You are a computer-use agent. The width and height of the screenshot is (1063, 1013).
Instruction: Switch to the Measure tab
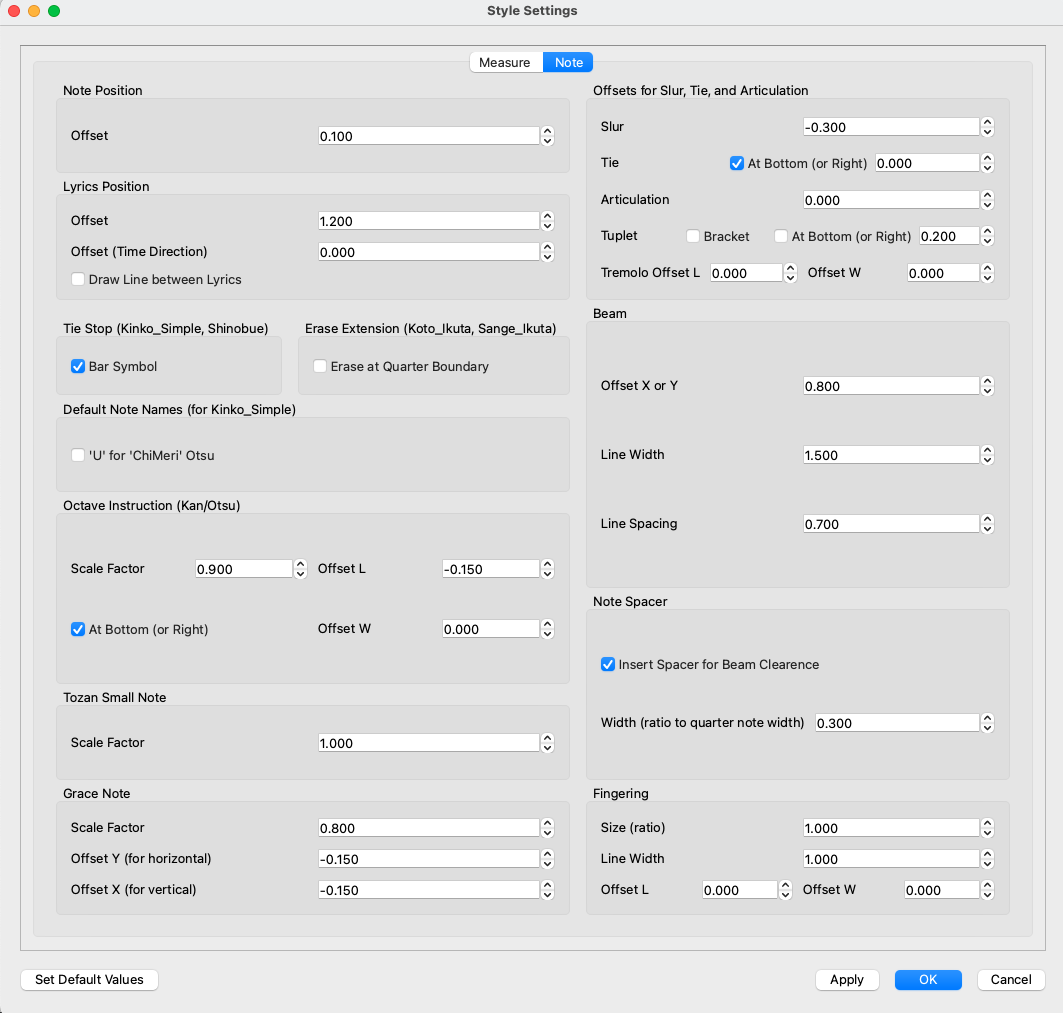[505, 63]
